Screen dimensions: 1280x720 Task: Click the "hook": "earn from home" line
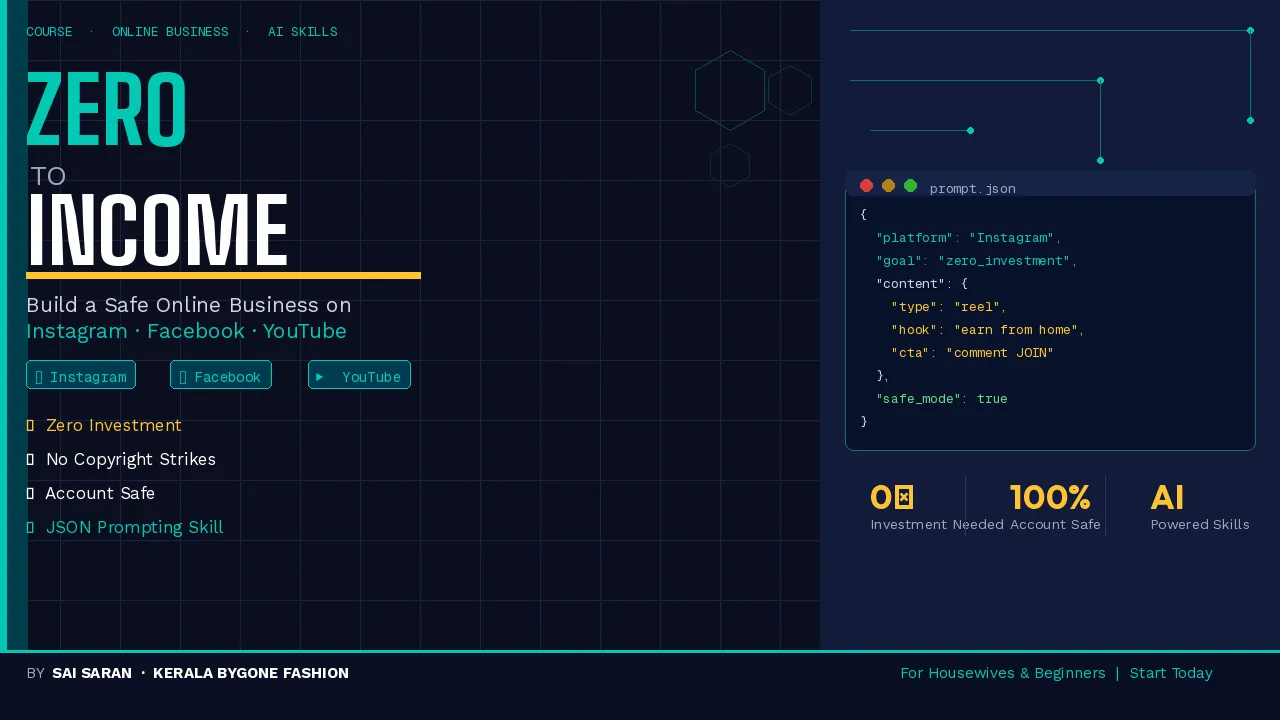pyautogui.click(x=988, y=330)
